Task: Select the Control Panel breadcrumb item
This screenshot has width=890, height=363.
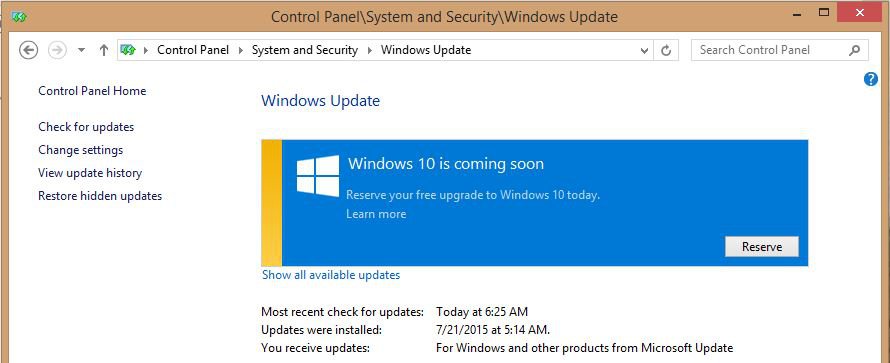Action: pyautogui.click(x=193, y=50)
